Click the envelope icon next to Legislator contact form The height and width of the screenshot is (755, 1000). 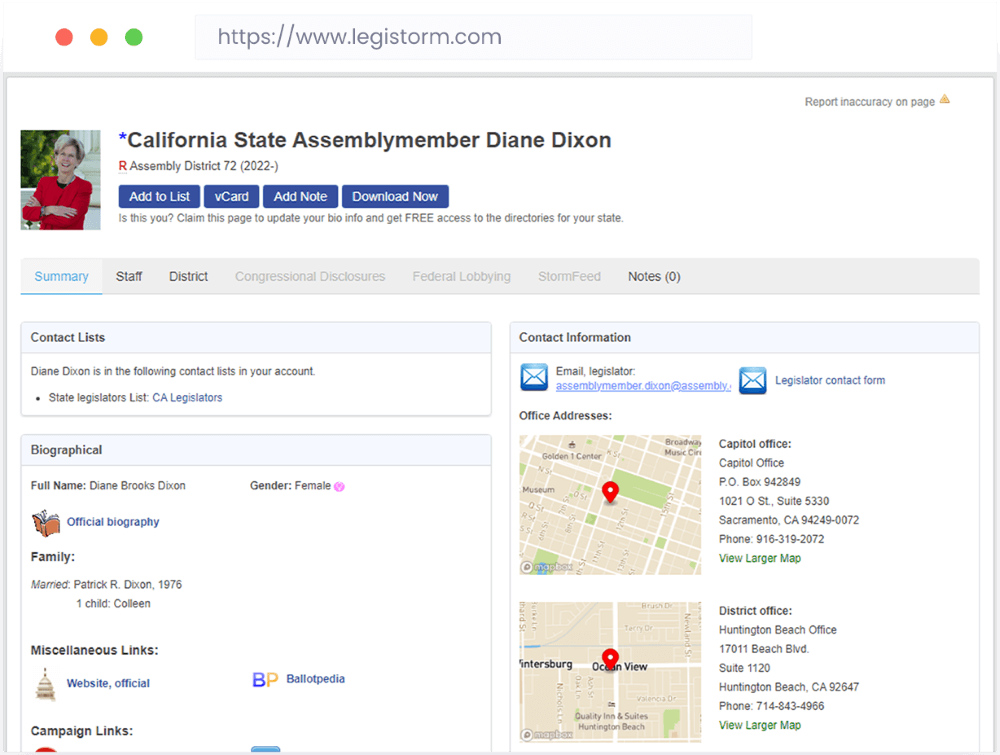click(753, 379)
